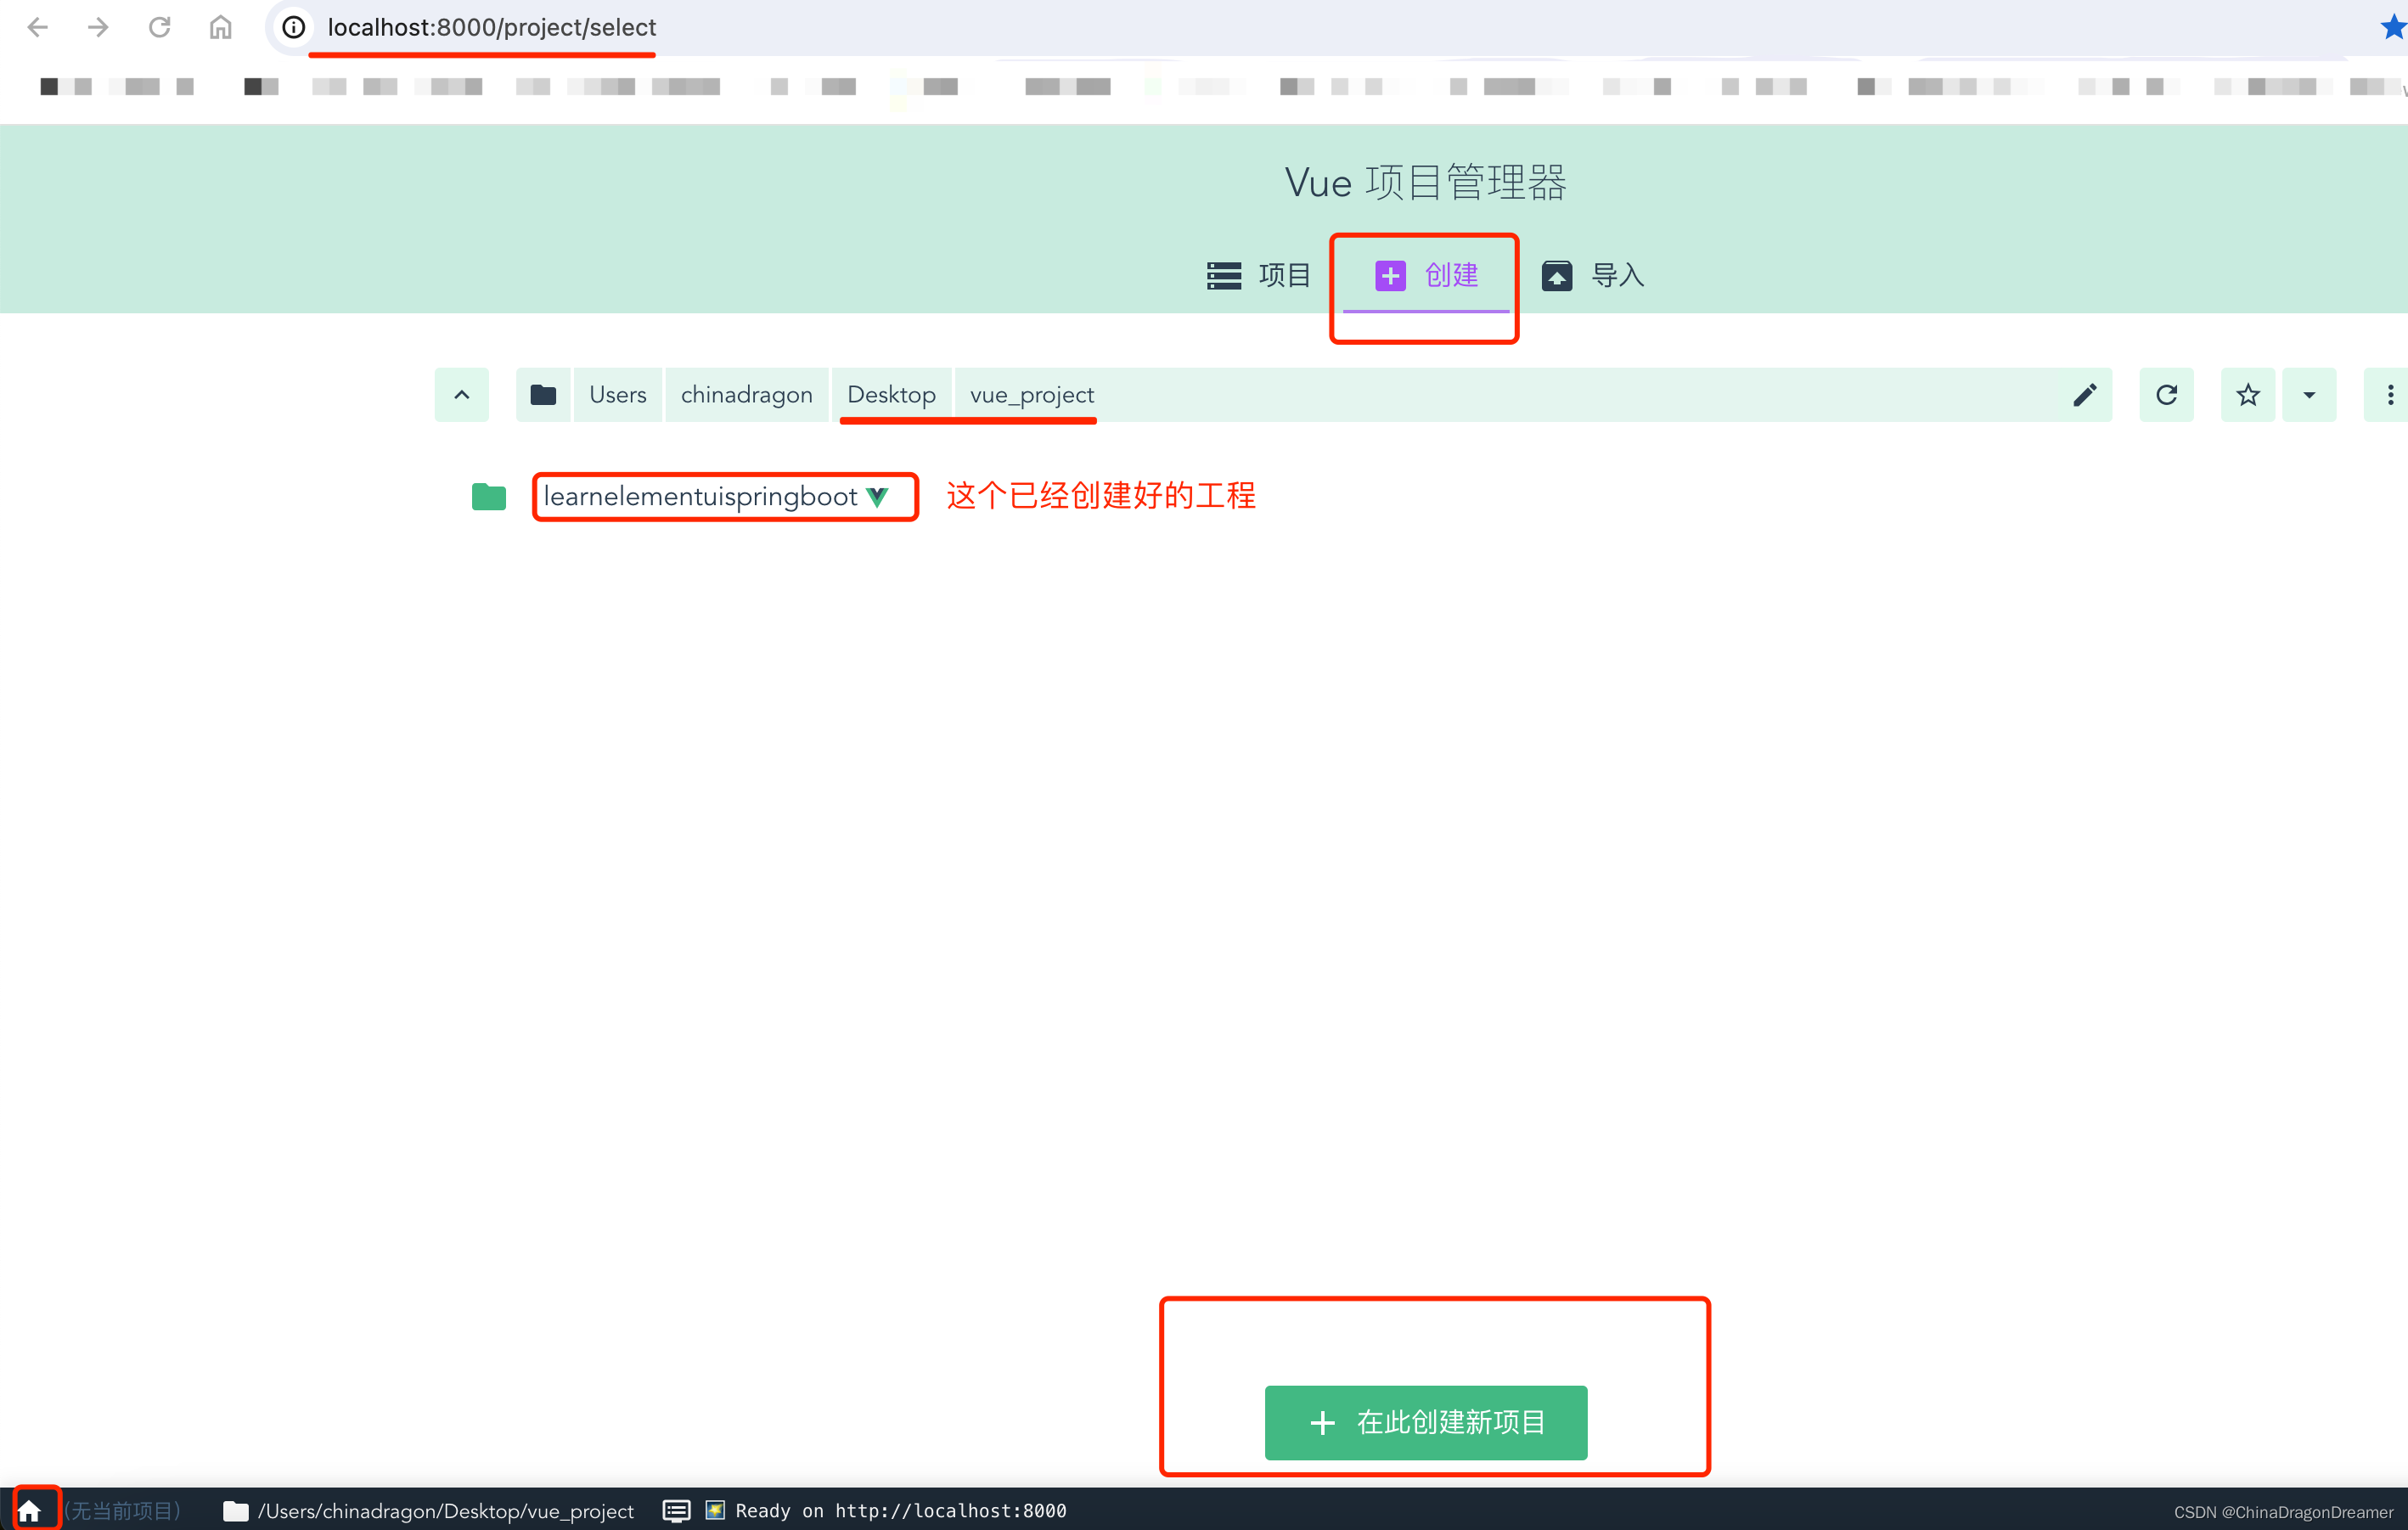
Task: Open the logs icon in status bar
Action: 676,1510
